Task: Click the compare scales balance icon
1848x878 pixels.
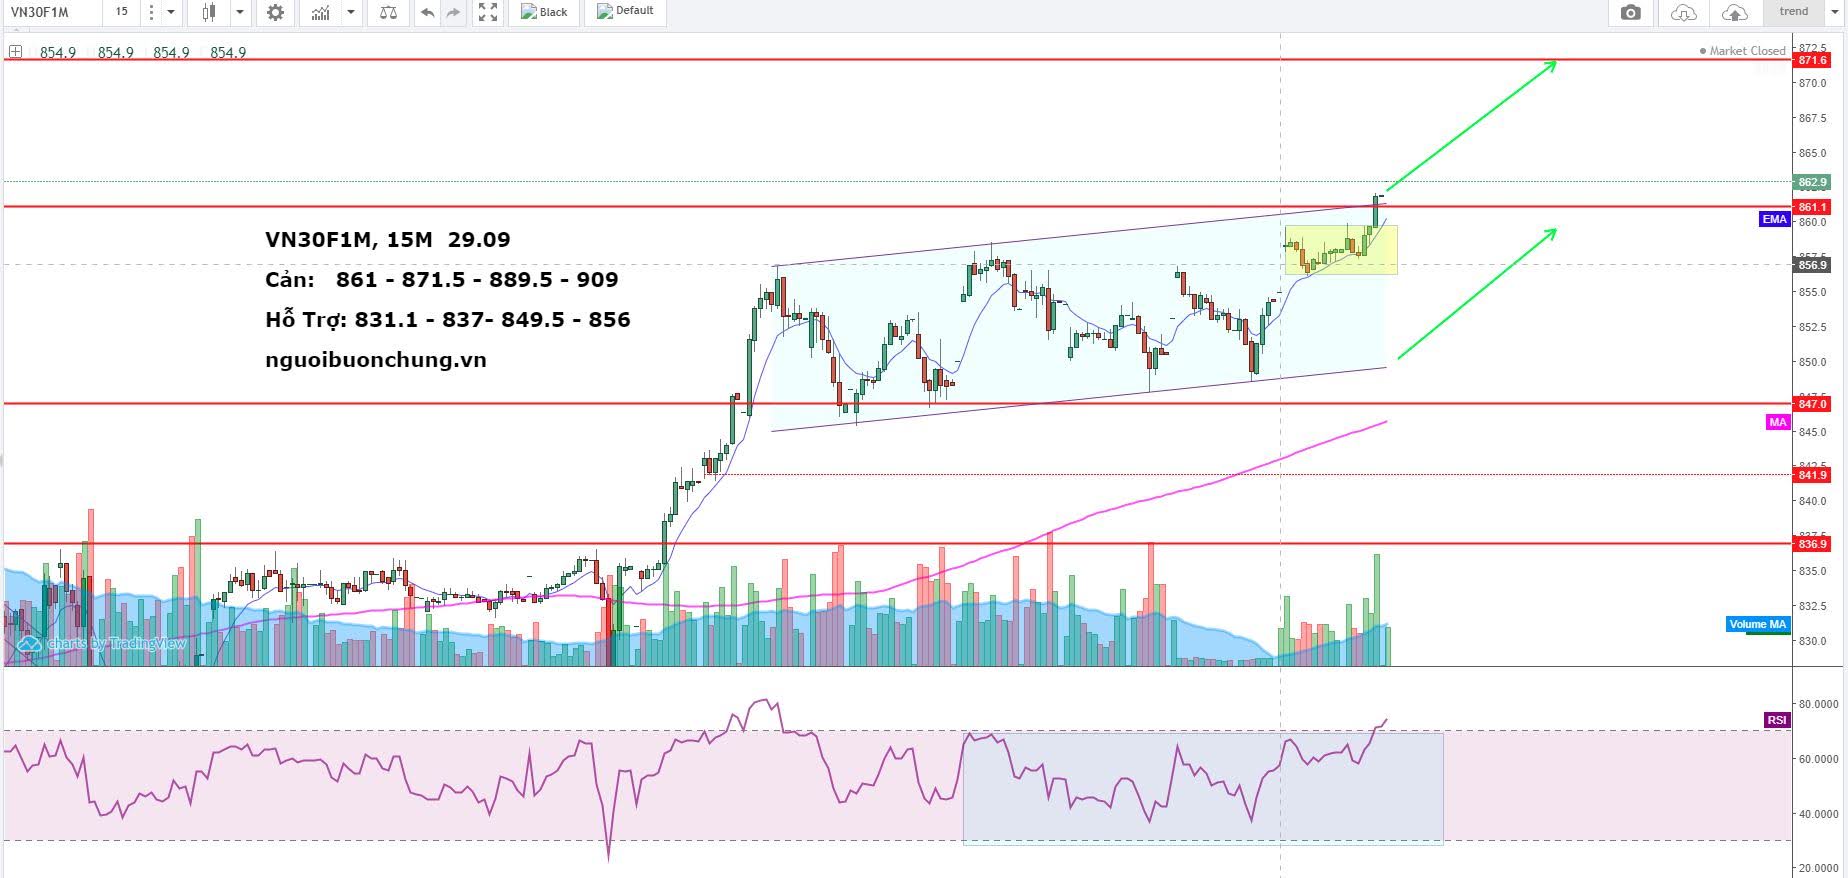Action: (388, 12)
